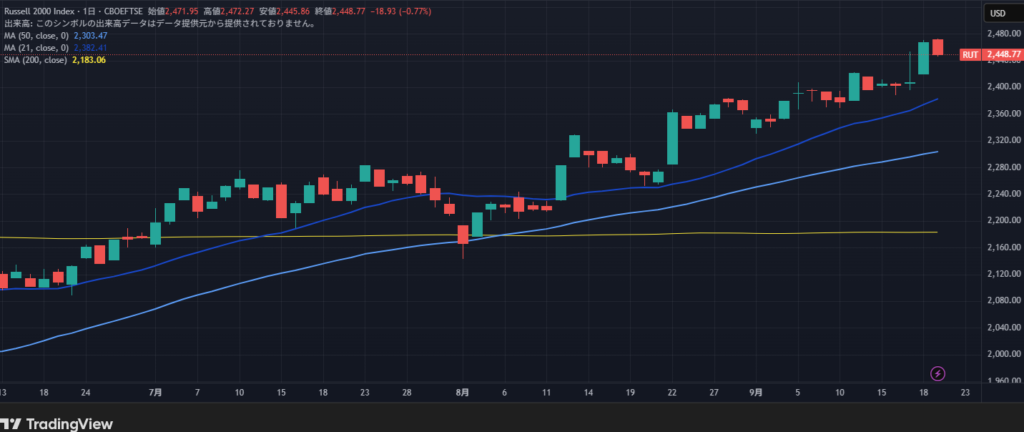Click the red RUT symbol tag
This screenshot has height=432, width=1024.
[x=969, y=54]
